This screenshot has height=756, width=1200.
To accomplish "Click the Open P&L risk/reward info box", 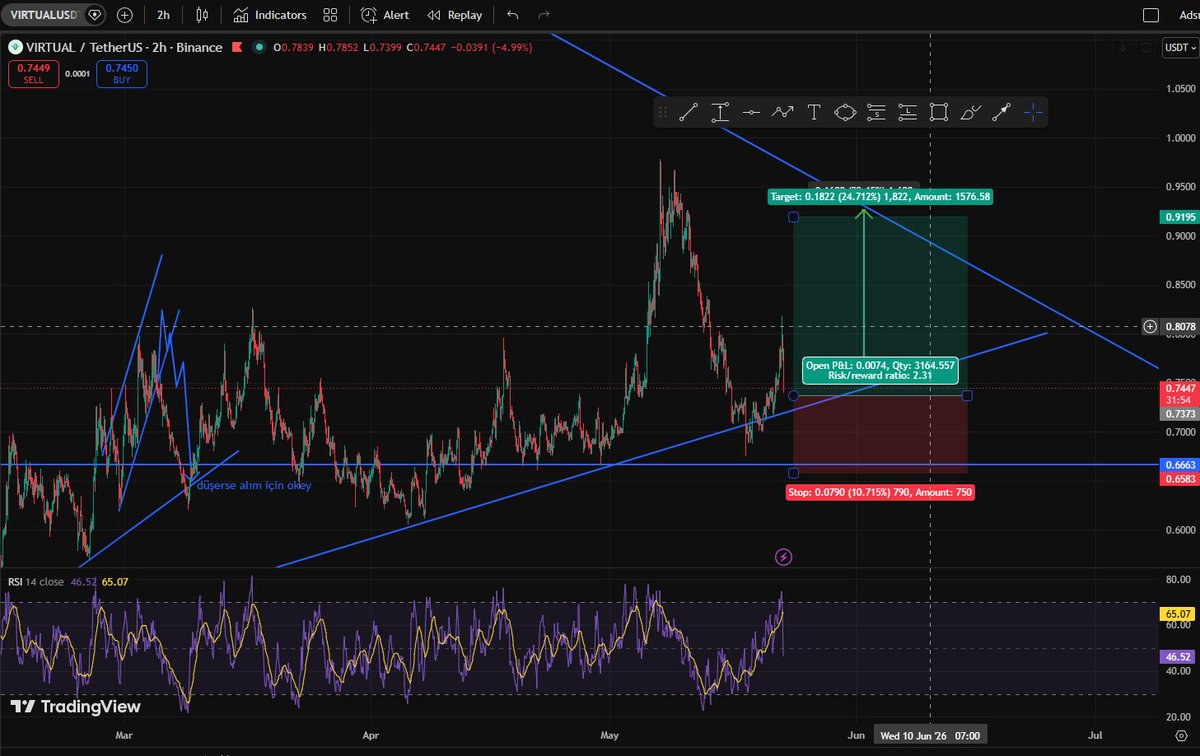I will [880, 371].
